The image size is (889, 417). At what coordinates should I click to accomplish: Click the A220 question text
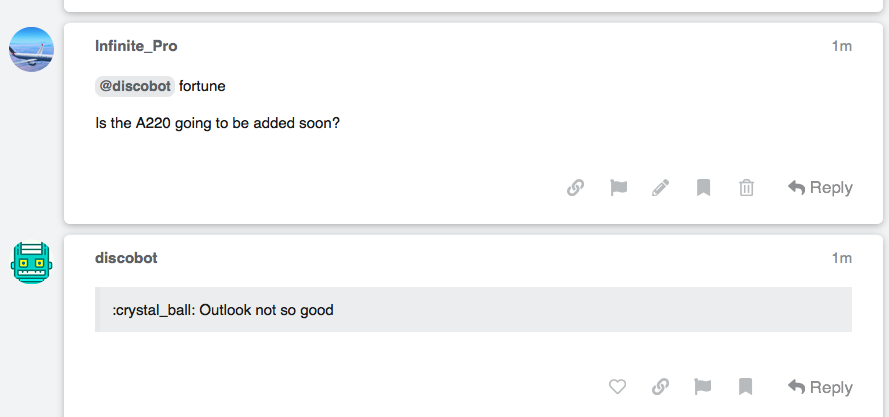(217, 125)
